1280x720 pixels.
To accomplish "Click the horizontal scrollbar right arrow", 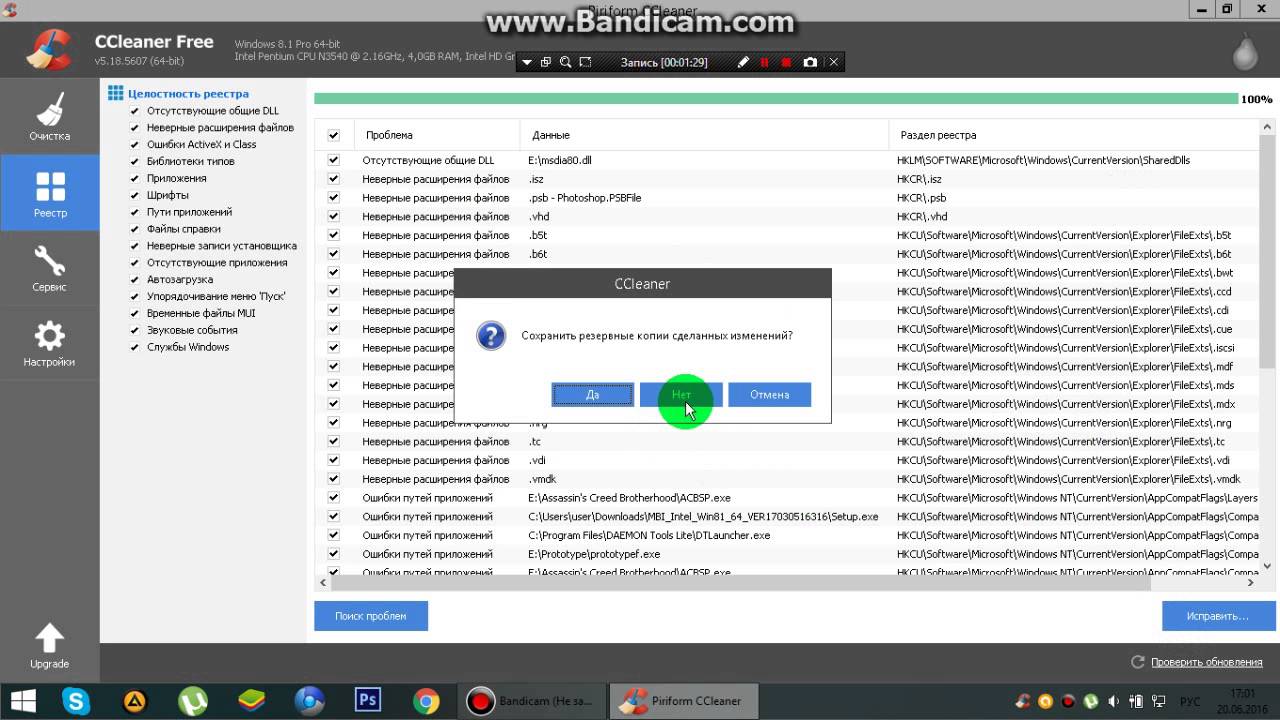I will [1252, 582].
